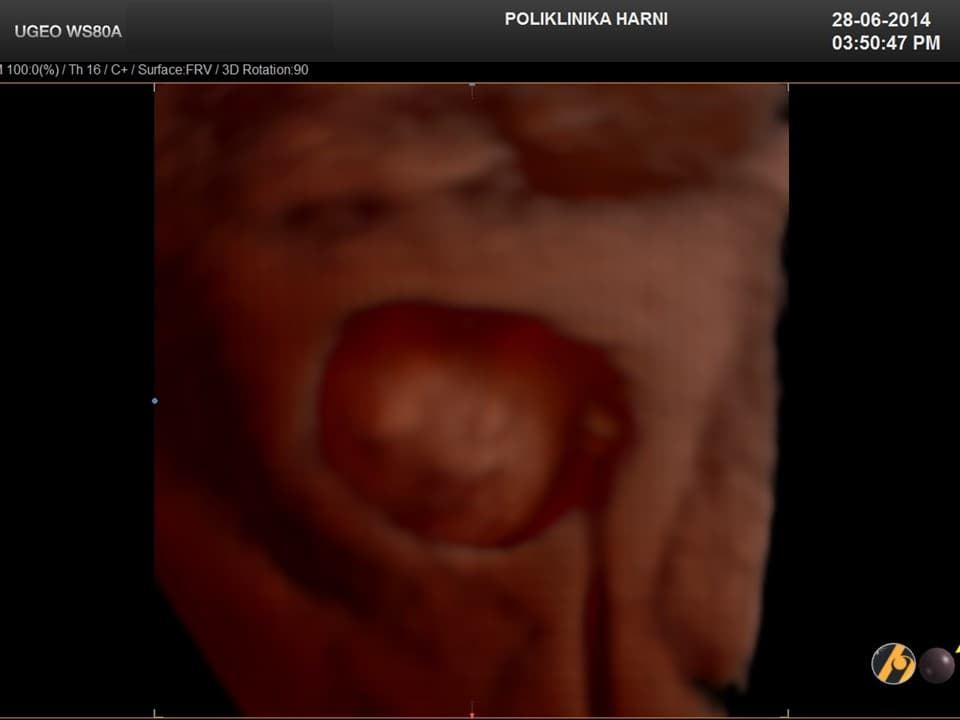Click the 28-06-2014 date display
The width and height of the screenshot is (960, 720).
pos(881,20)
